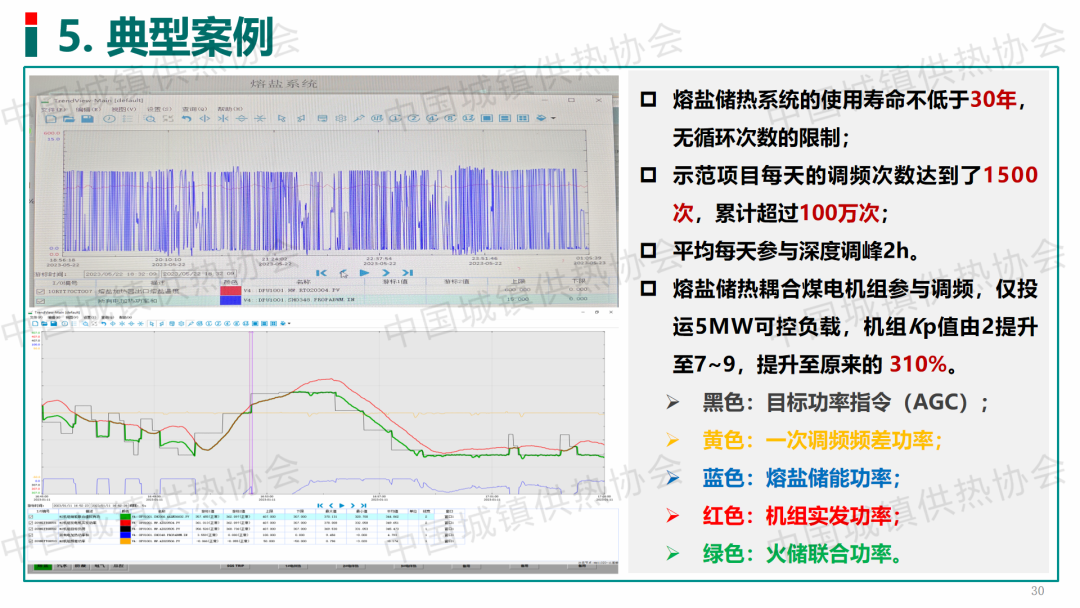The height and width of the screenshot is (608, 1080).
Task: Toggle checkbox of second upper trend row
Action: click(40, 299)
